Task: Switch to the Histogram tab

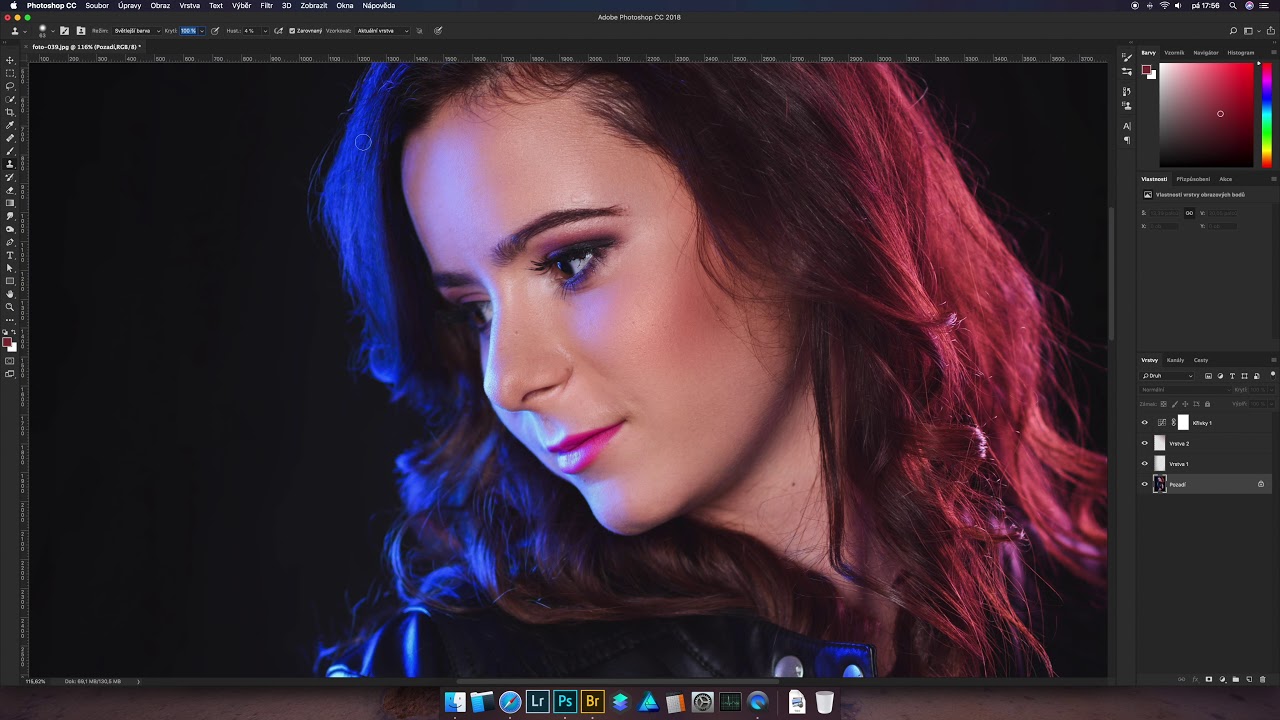Action: [x=1241, y=53]
